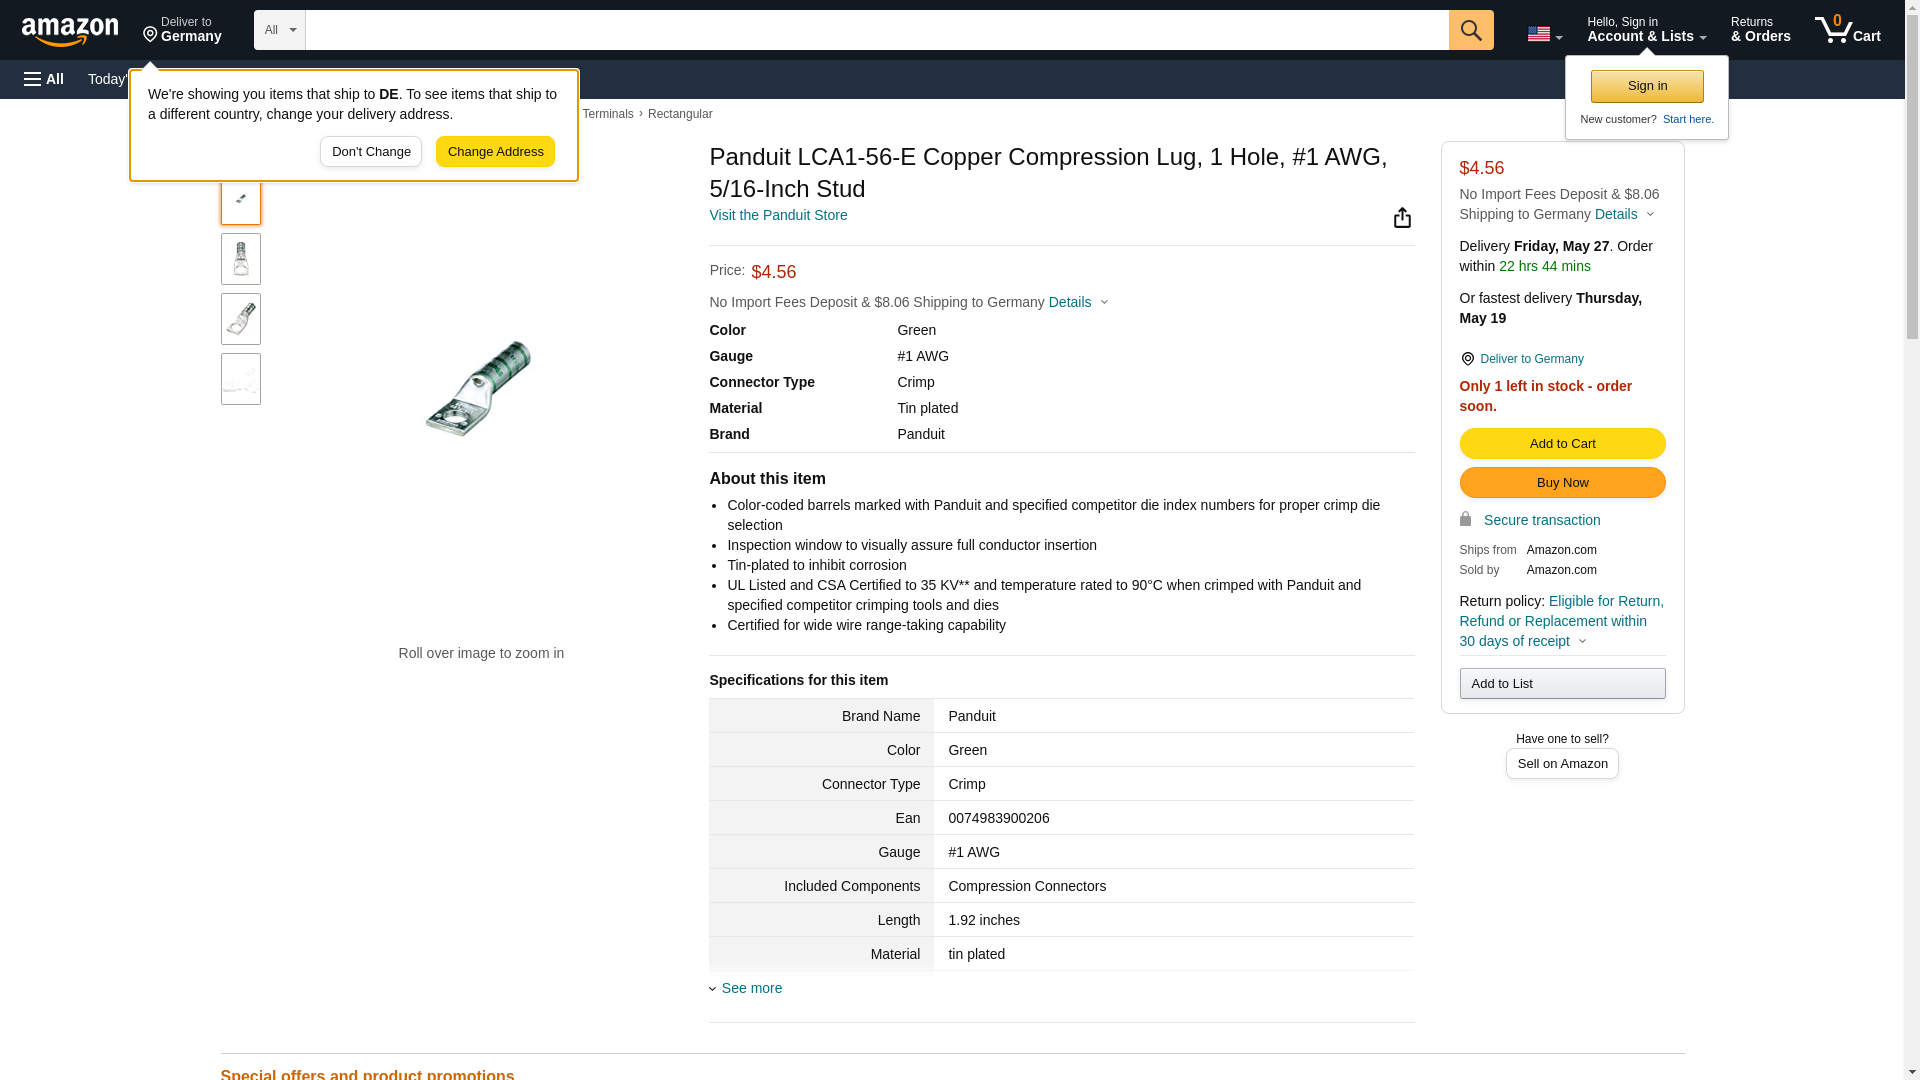
Task: Open the search category All dropdown
Action: coord(279,30)
